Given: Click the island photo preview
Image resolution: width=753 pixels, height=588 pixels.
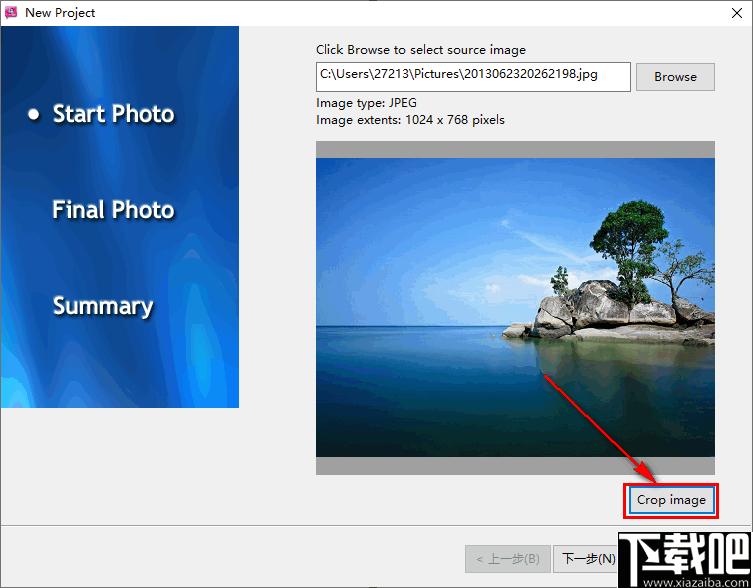Looking at the screenshot, I should [515, 307].
